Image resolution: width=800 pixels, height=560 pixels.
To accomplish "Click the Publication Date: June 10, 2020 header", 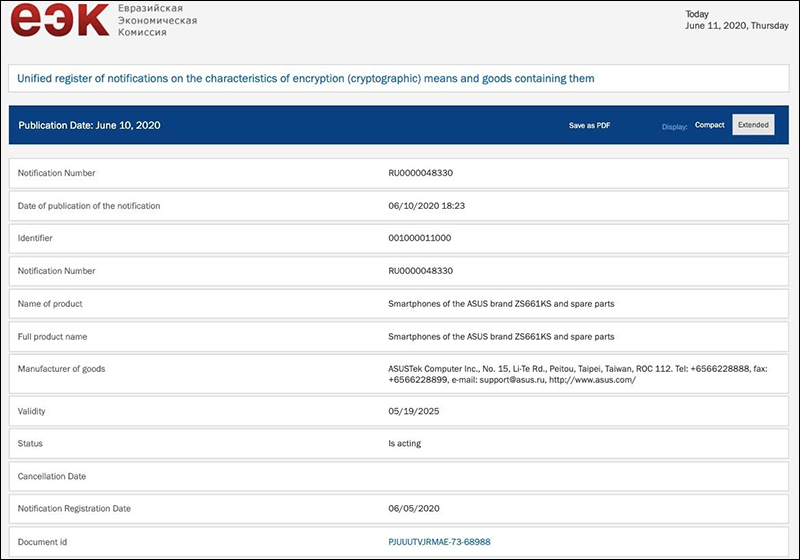I will tap(89, 125).
